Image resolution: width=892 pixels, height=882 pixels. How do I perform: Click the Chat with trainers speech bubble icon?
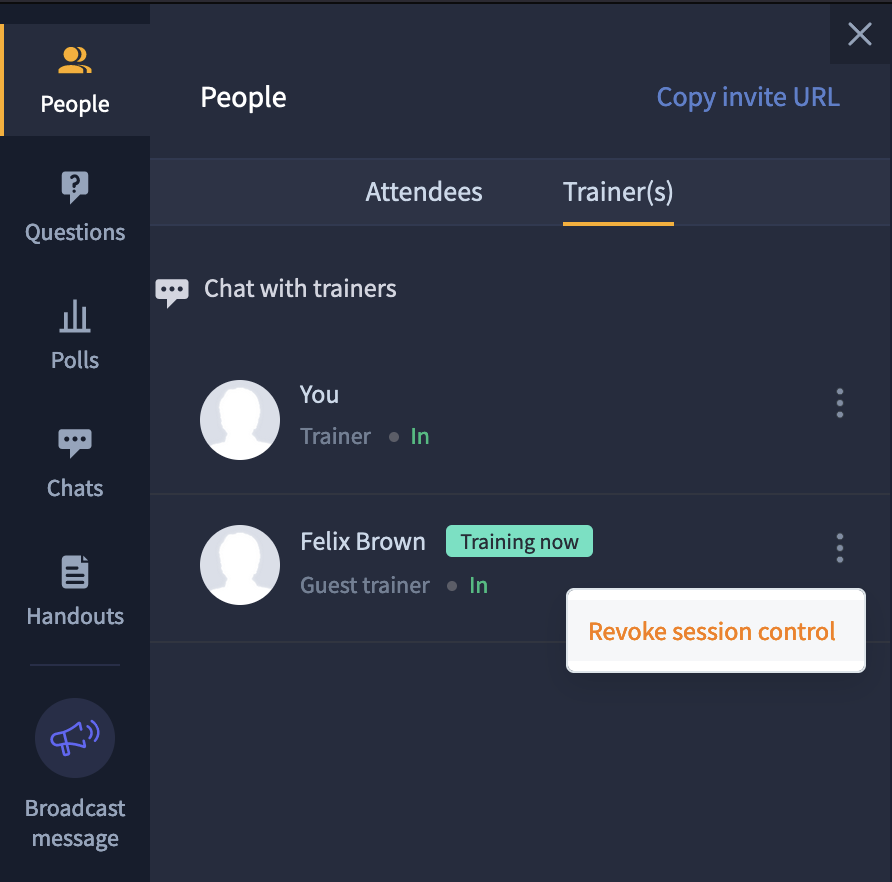pos(172,292)
